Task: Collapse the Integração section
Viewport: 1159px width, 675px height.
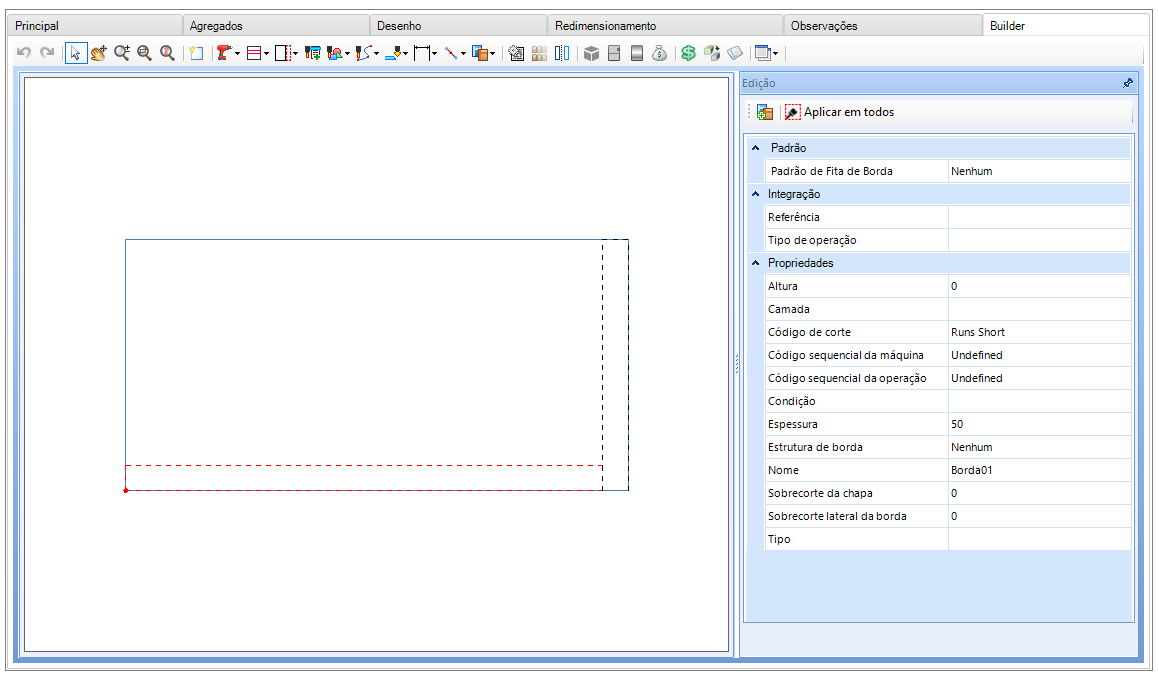Action: [755, 194]
